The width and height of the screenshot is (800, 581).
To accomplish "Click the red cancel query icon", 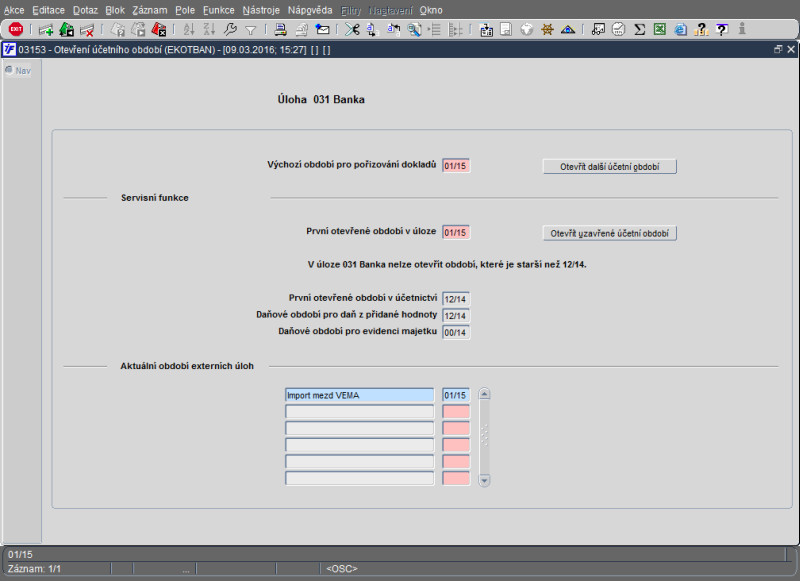I will 159,30.
